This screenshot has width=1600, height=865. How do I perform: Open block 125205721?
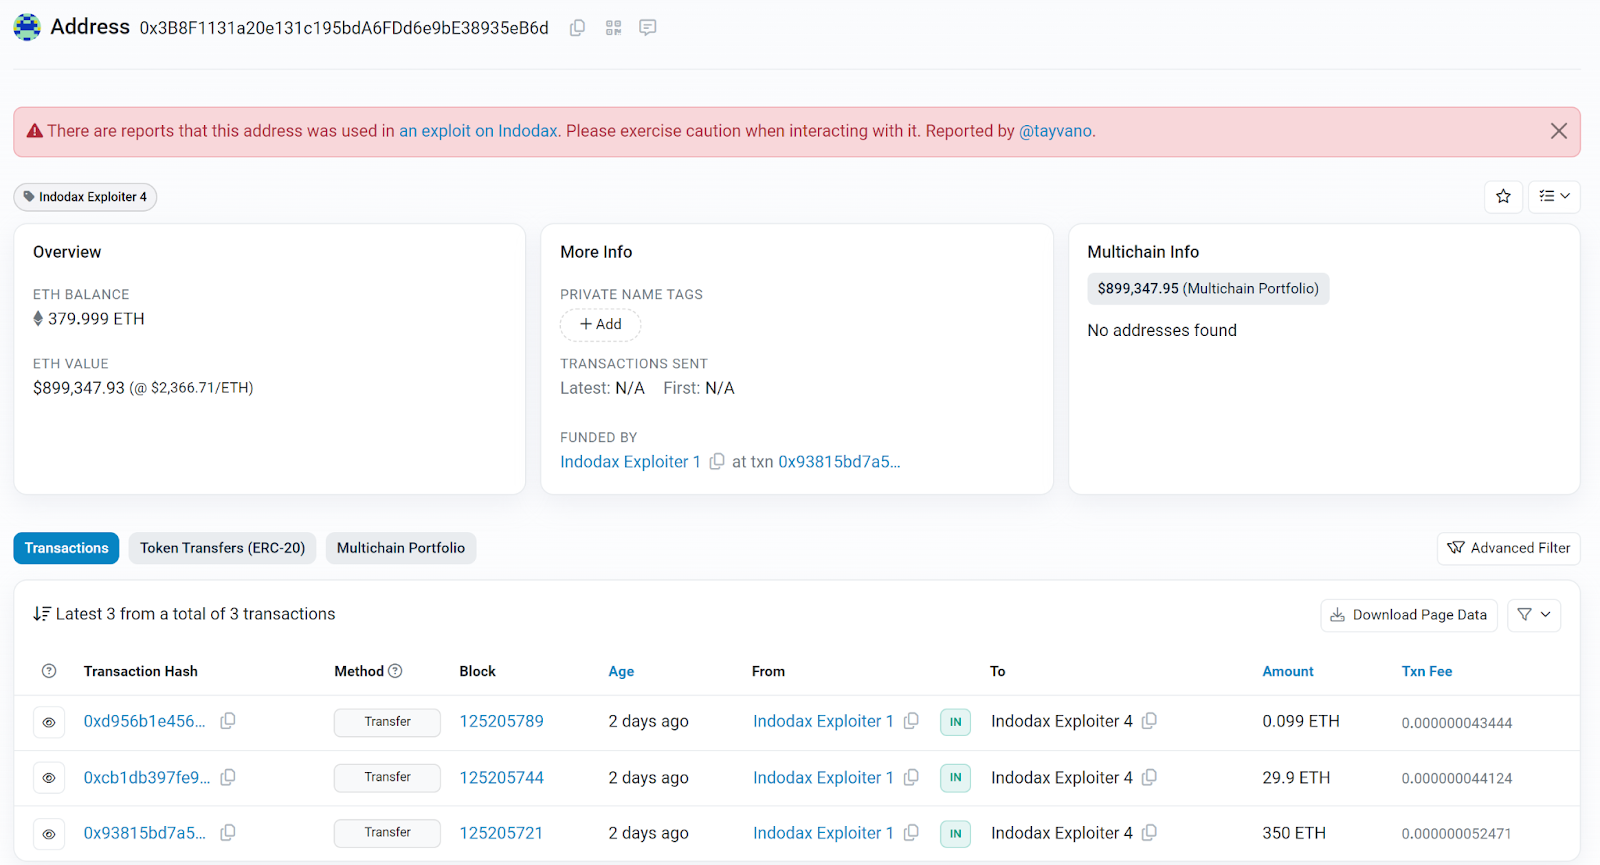501,833
